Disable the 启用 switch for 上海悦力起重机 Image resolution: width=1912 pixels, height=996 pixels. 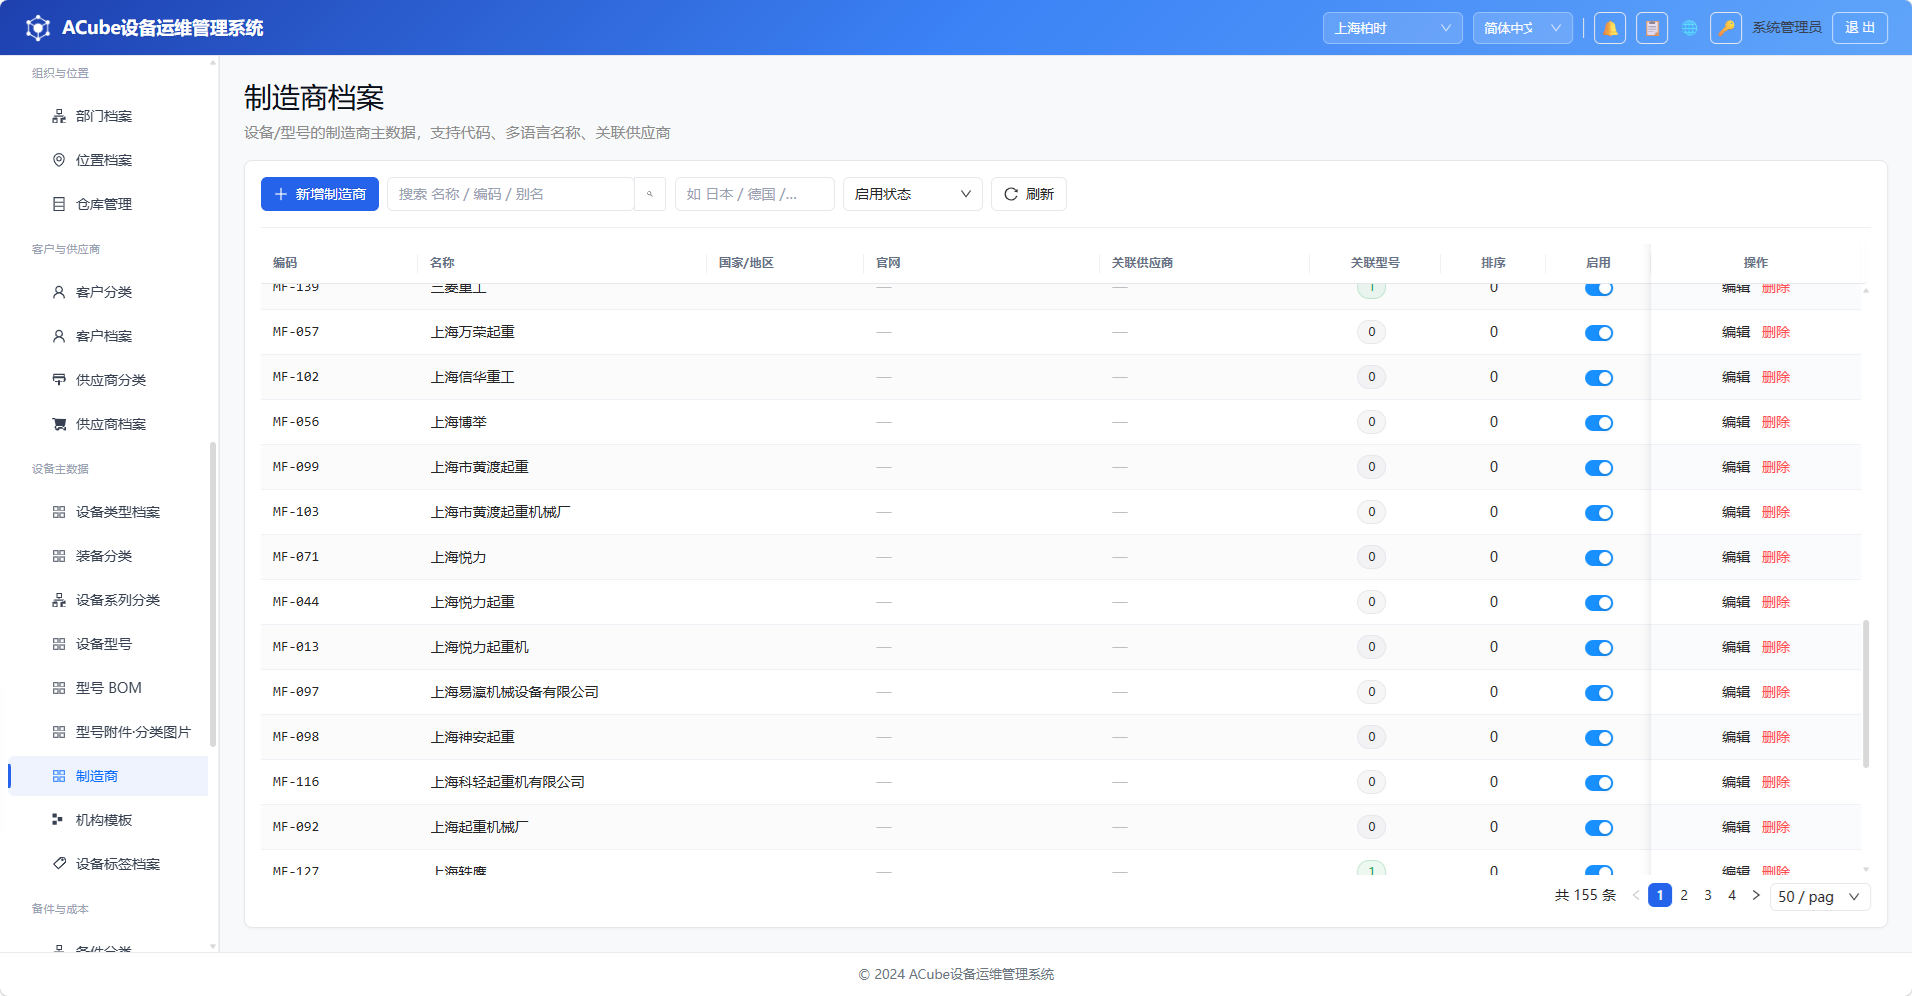click(x=1599, y=648)
